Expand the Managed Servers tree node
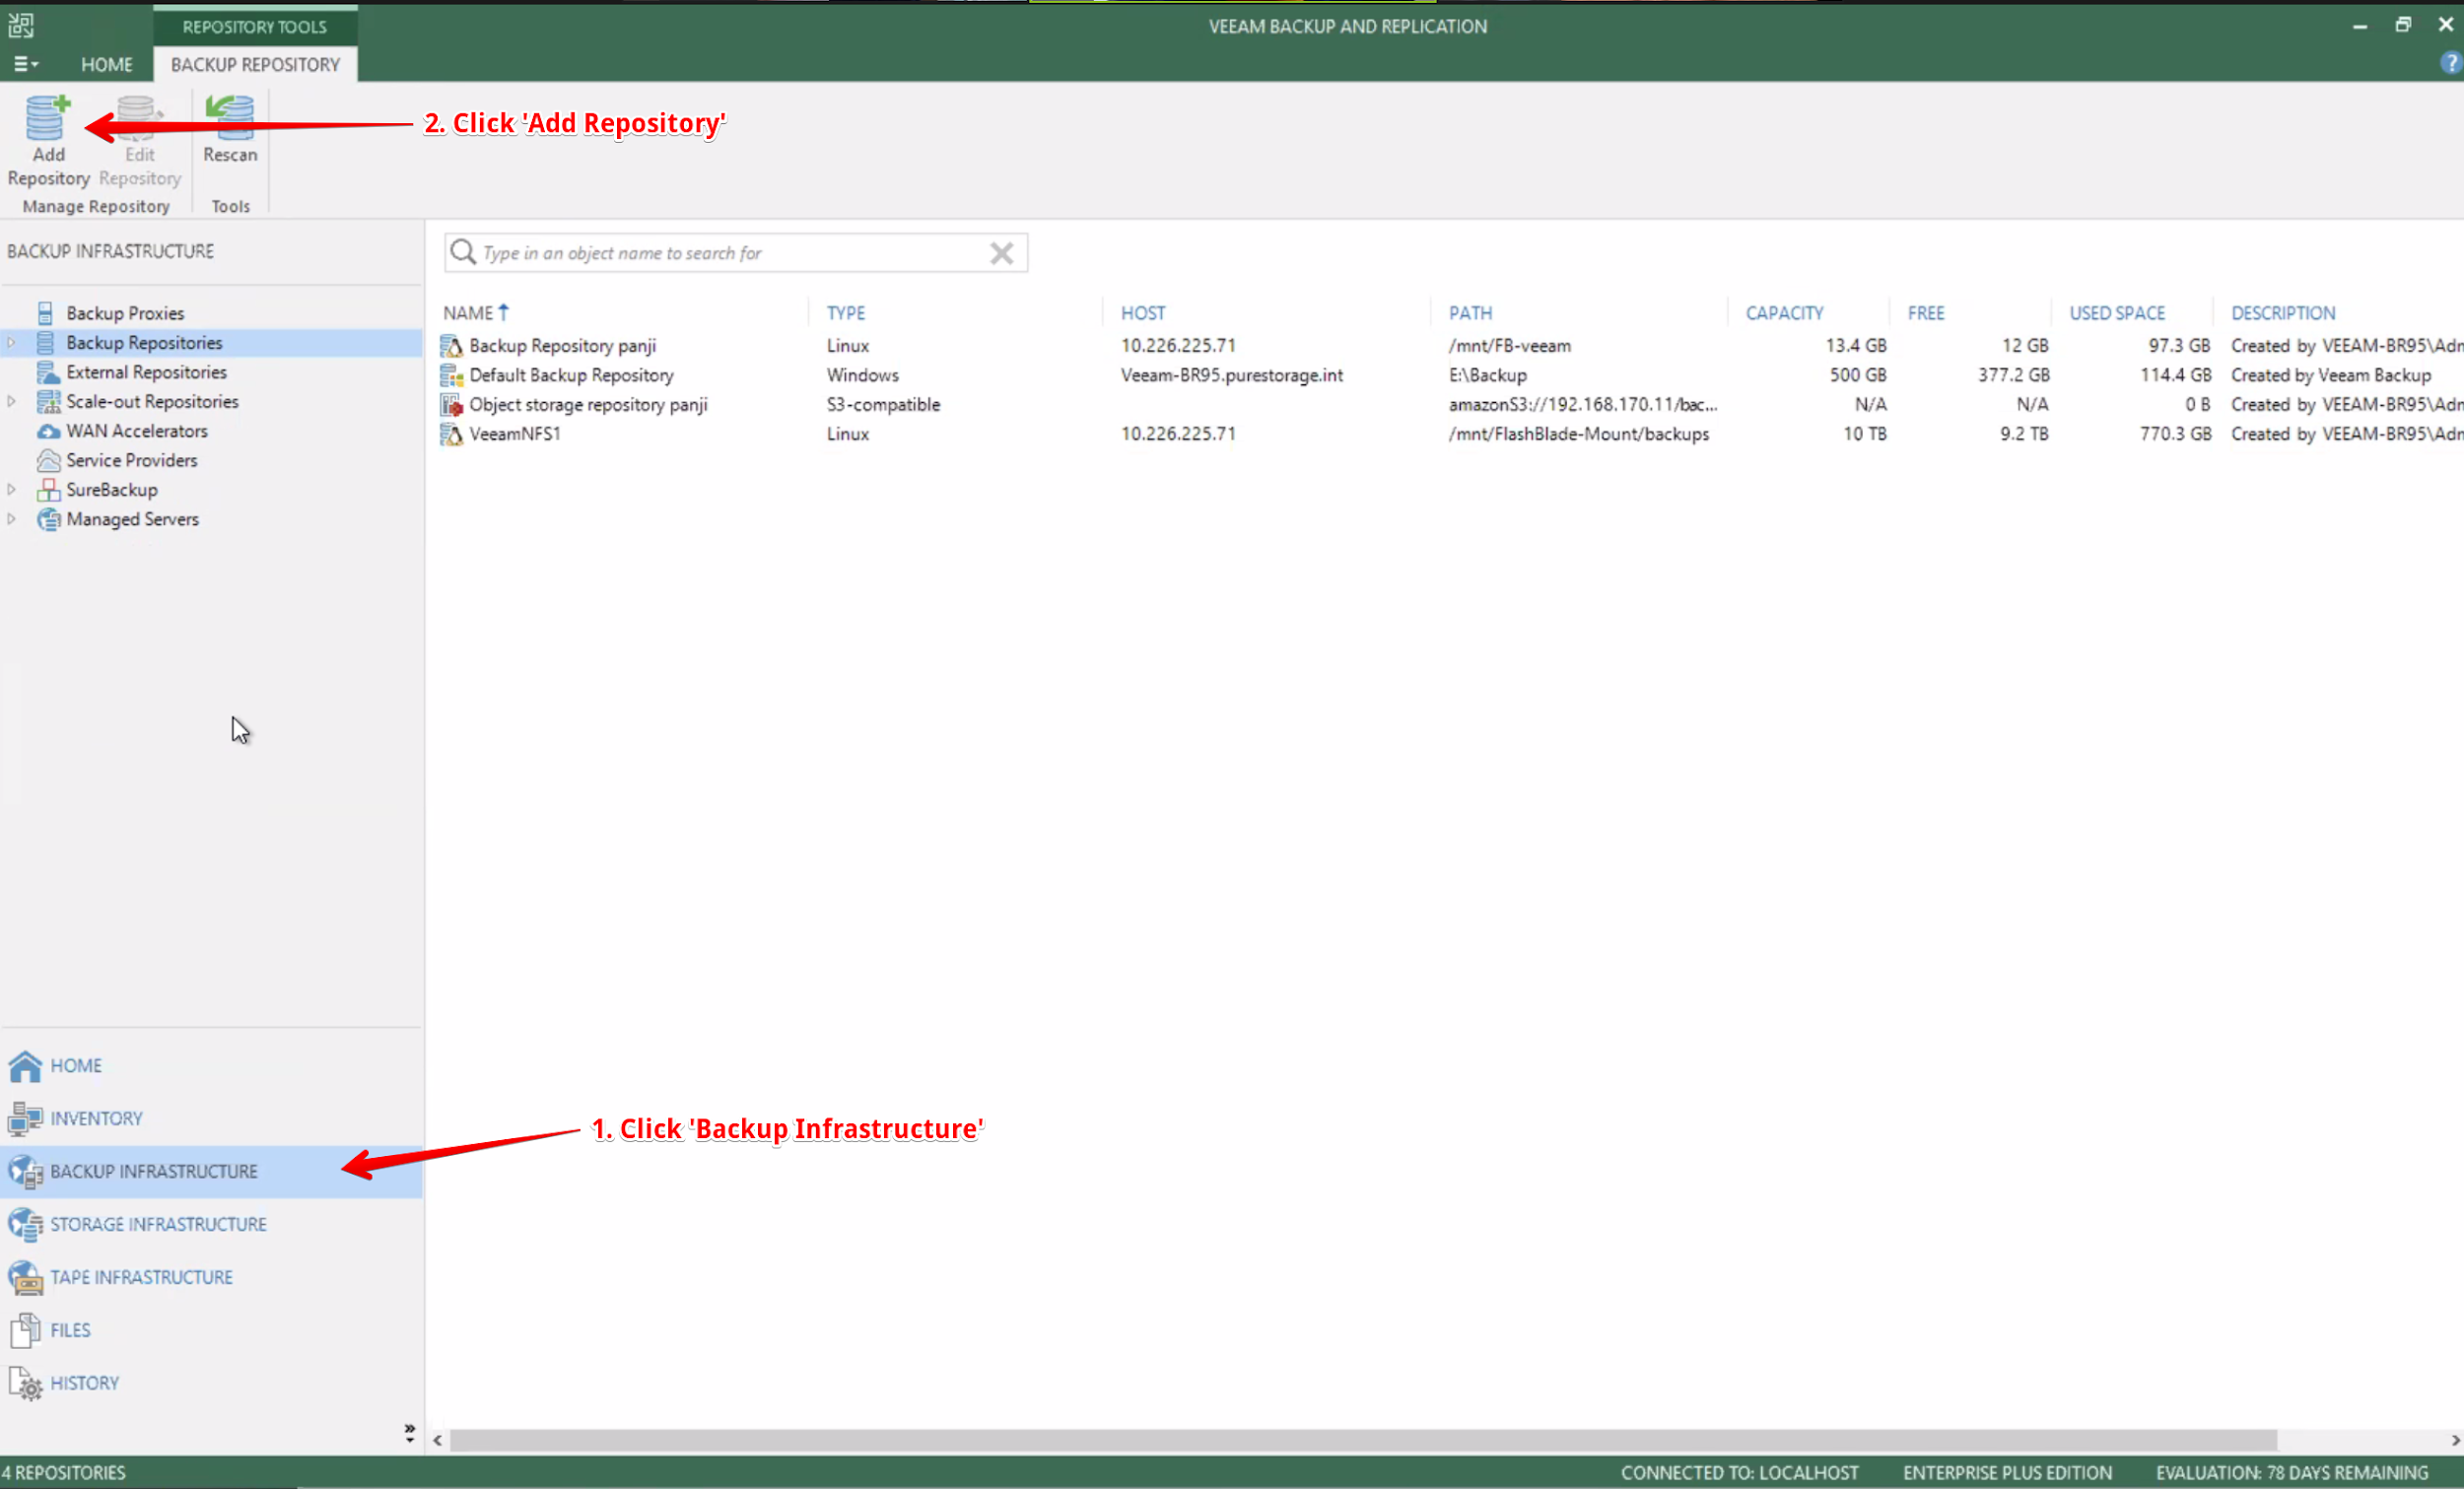The height and width of the screenshot is (1489, 2464). (11, 519)
